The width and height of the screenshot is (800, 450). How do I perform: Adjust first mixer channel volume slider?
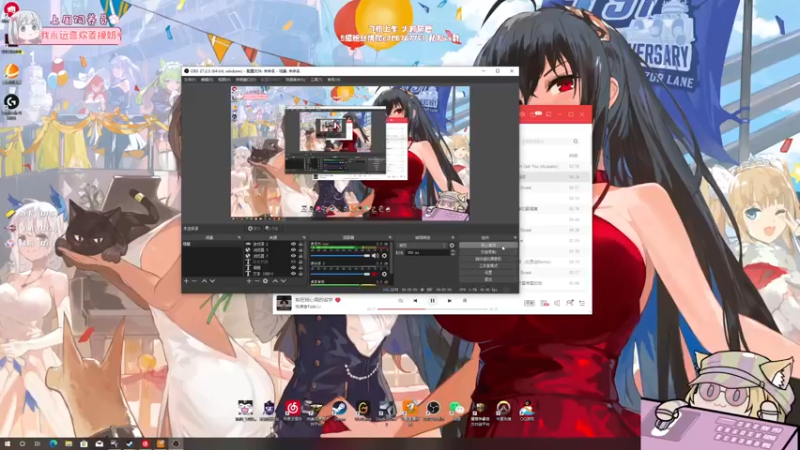point(340,256)
